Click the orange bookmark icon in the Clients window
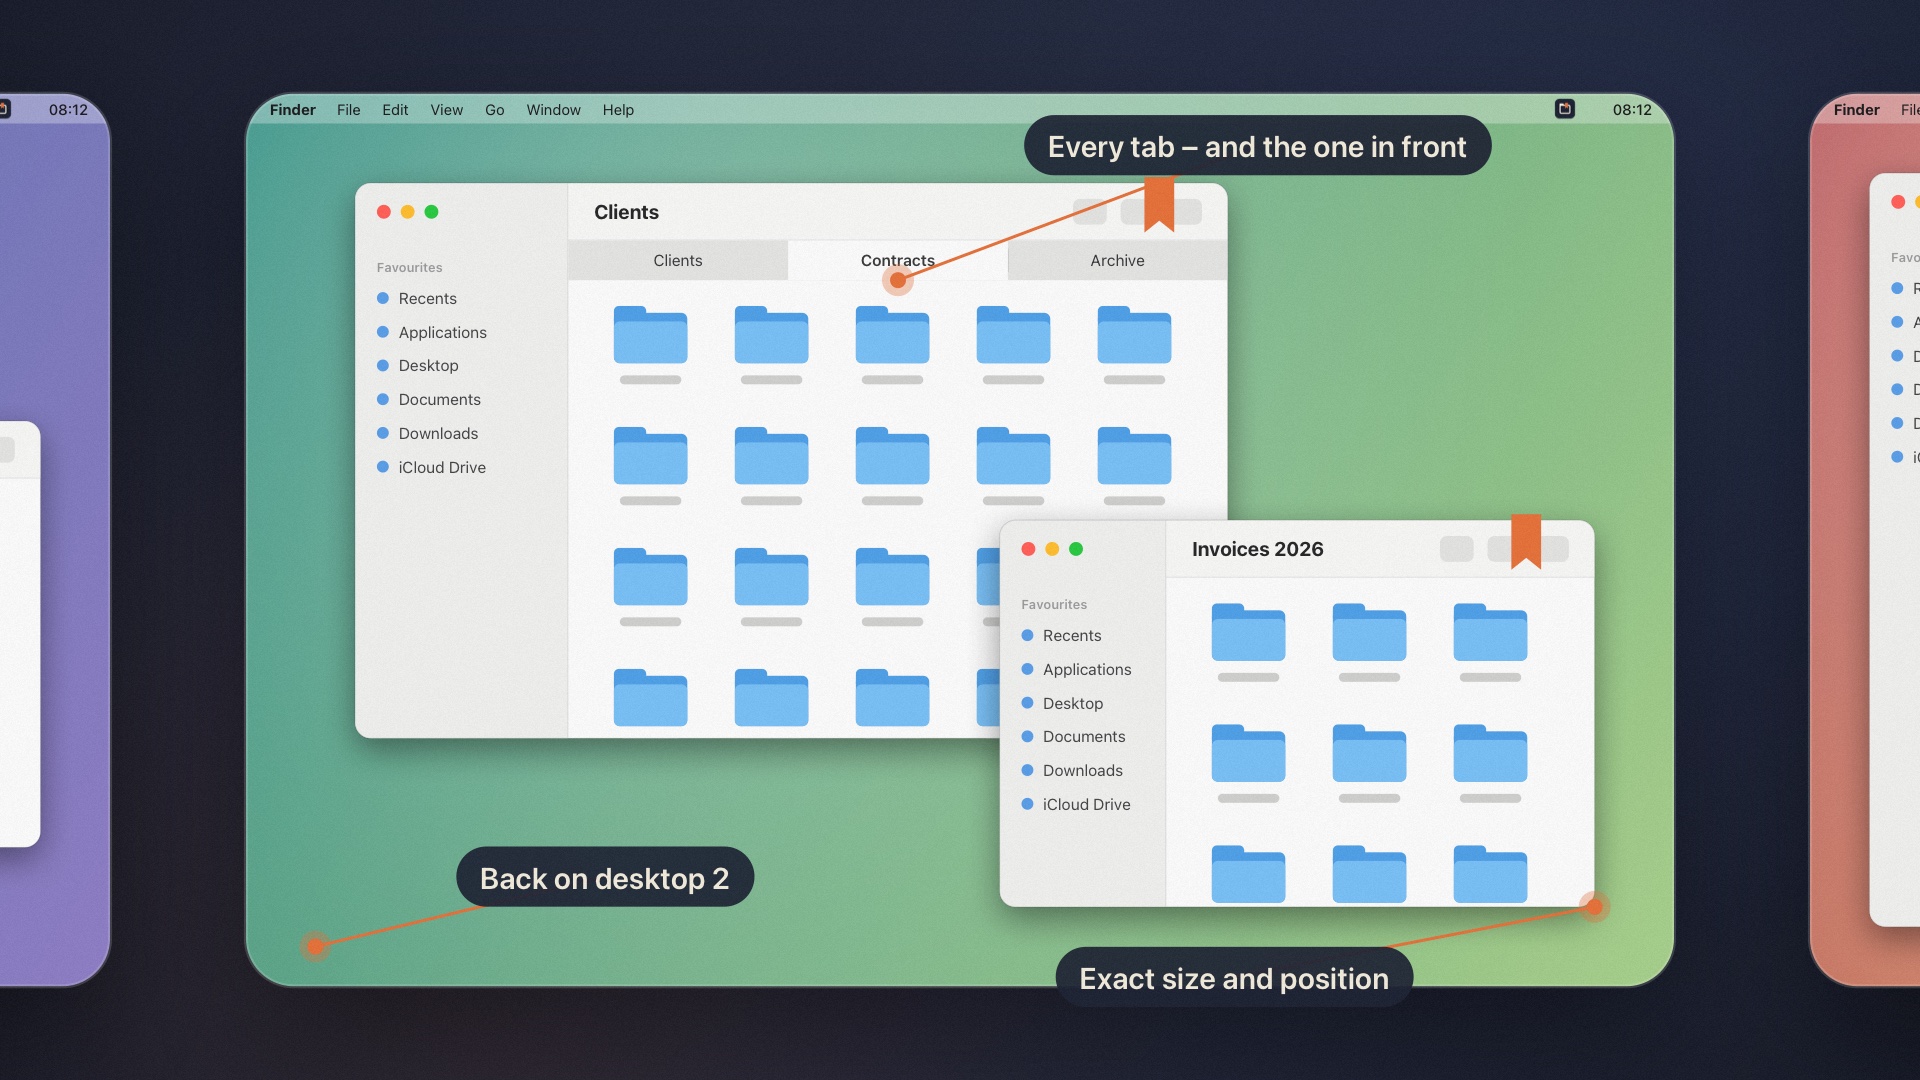The height and width of the screenshot is (1080, 1920). point(1159,204)
